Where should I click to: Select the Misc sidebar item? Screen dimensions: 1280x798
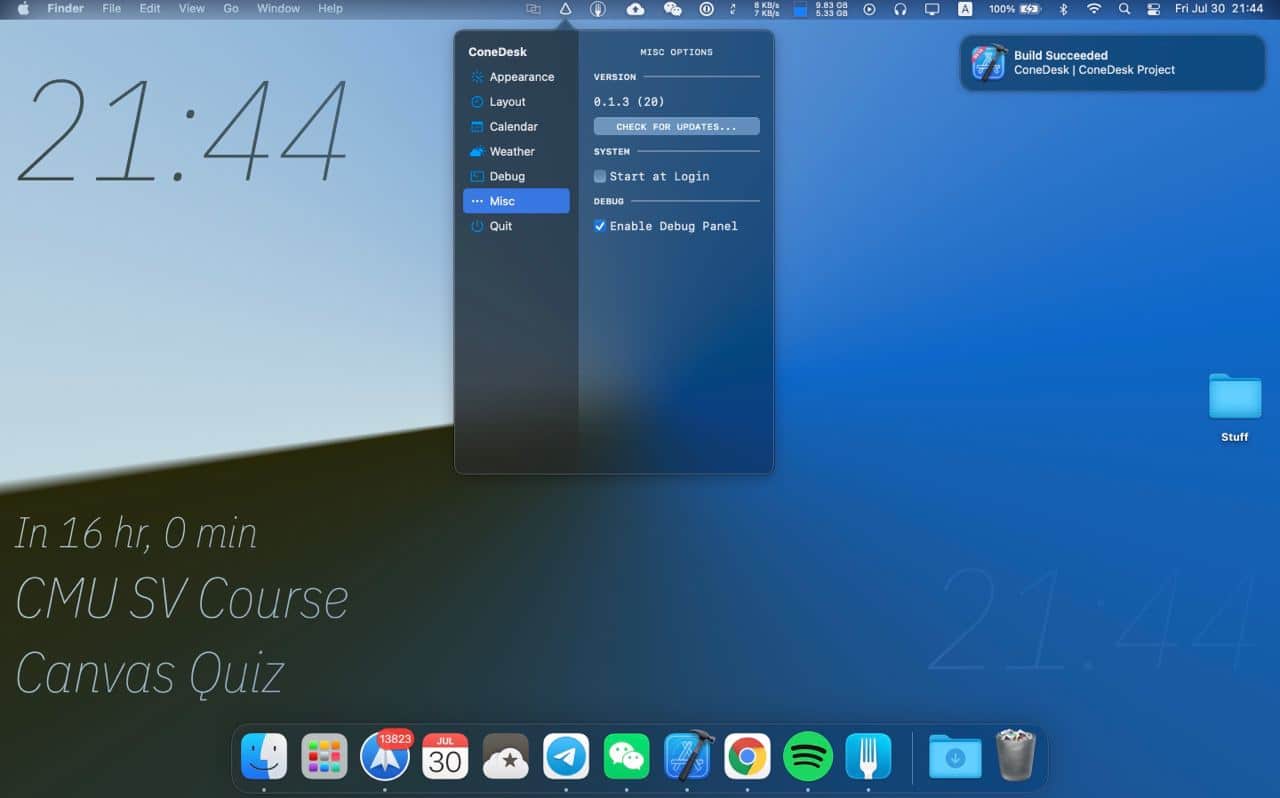pyautogui.click(x=516, y=201)
